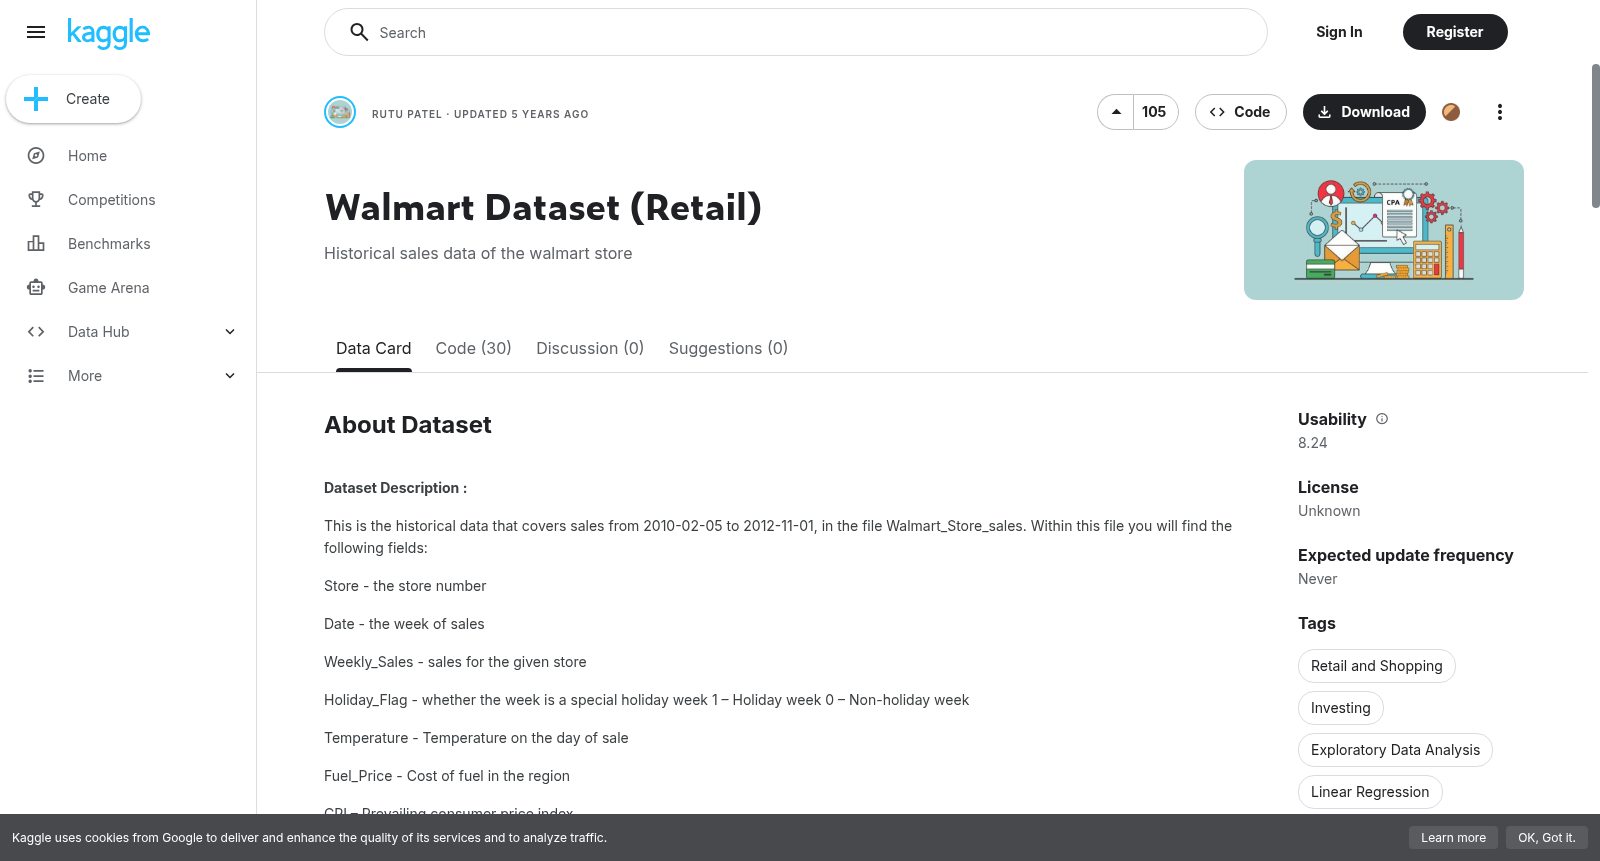
Task: Focus the Search input field
Action: (x=796, y=32)
